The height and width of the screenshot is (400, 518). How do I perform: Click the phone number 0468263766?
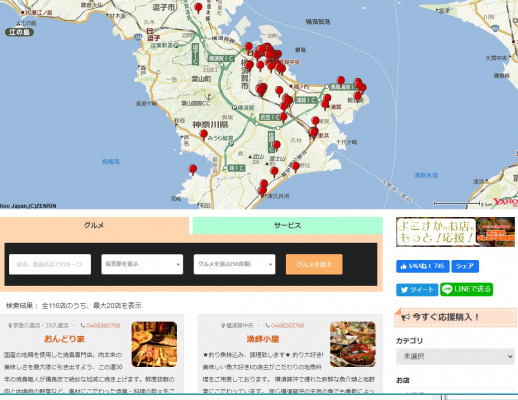coord(287,325)
